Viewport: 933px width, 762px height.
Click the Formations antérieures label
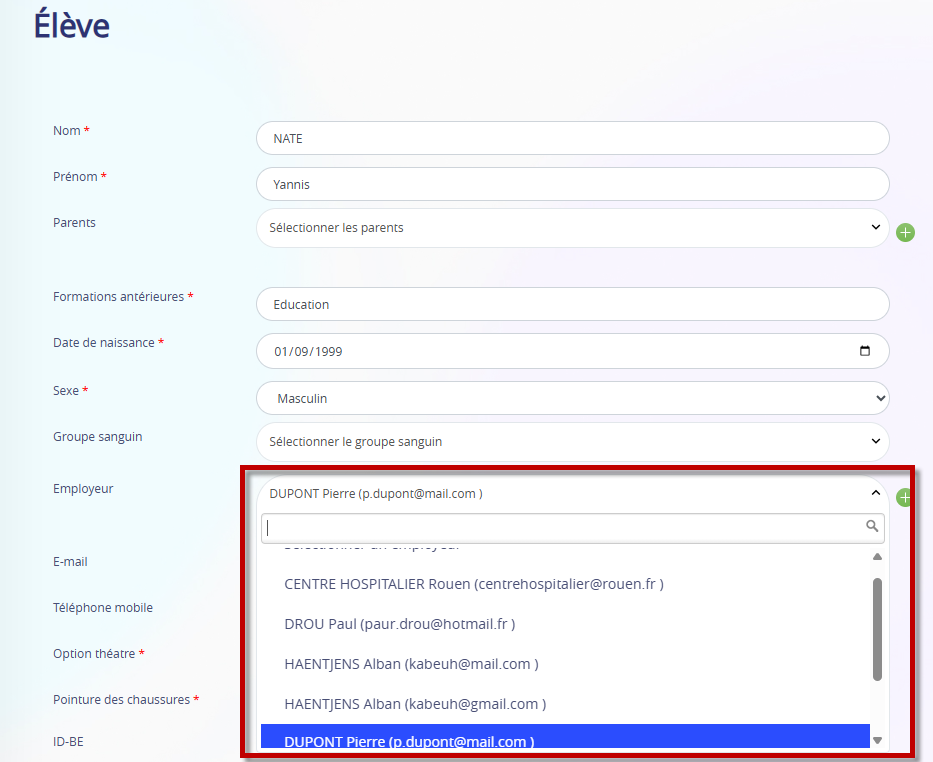[x=118, y=296]
